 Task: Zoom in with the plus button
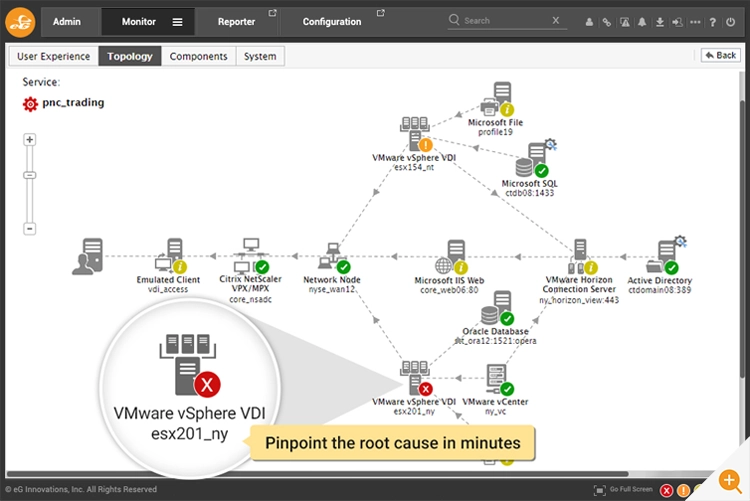point(30,139)
